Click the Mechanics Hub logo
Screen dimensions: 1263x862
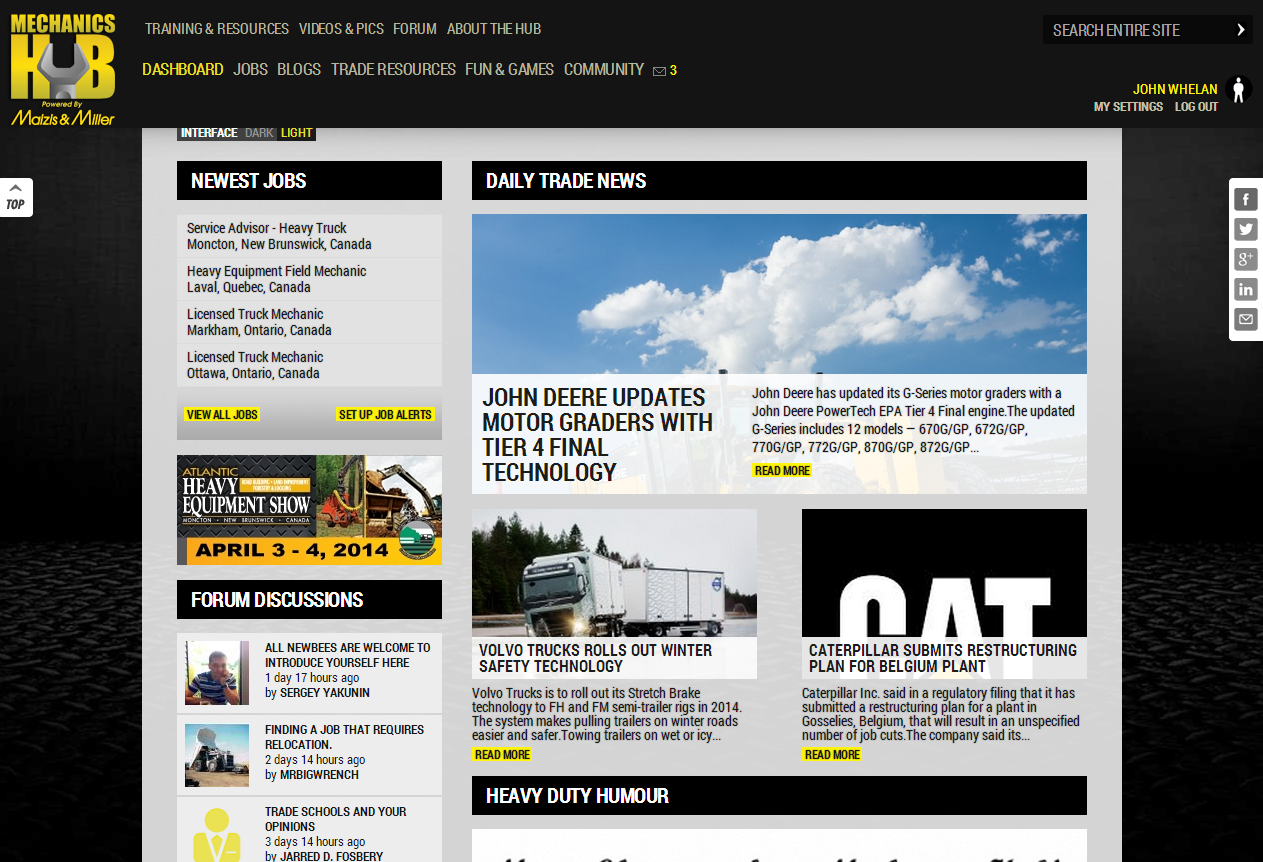(x=63, y=69)
